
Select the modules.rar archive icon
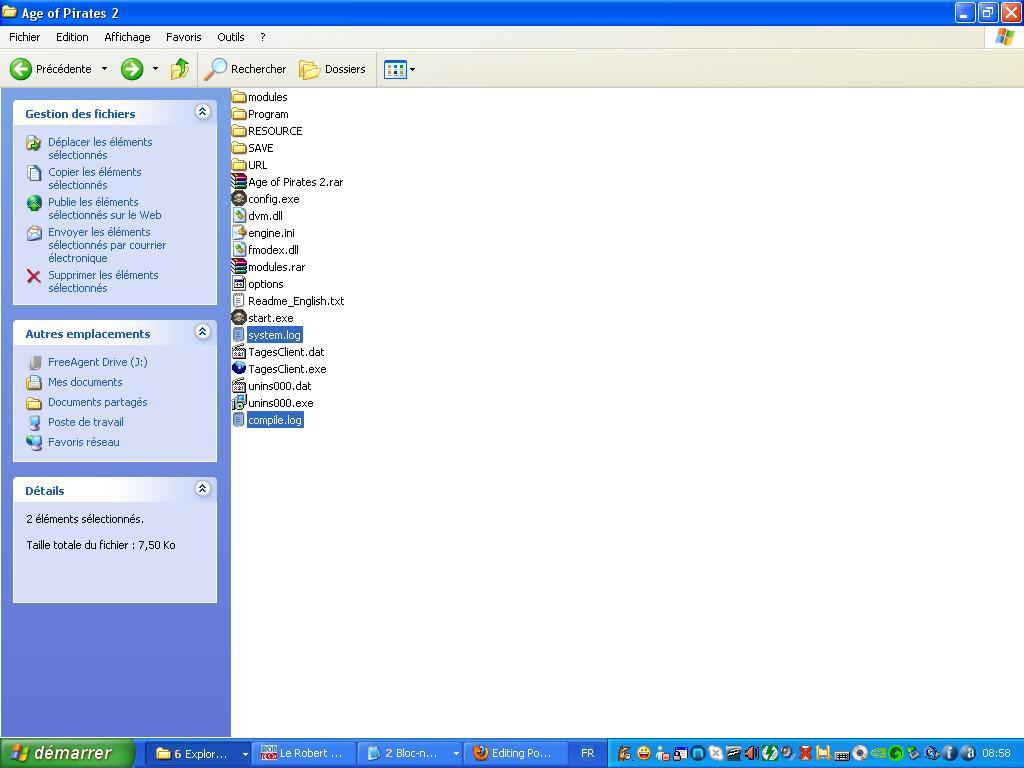click(x=239, y=266)
